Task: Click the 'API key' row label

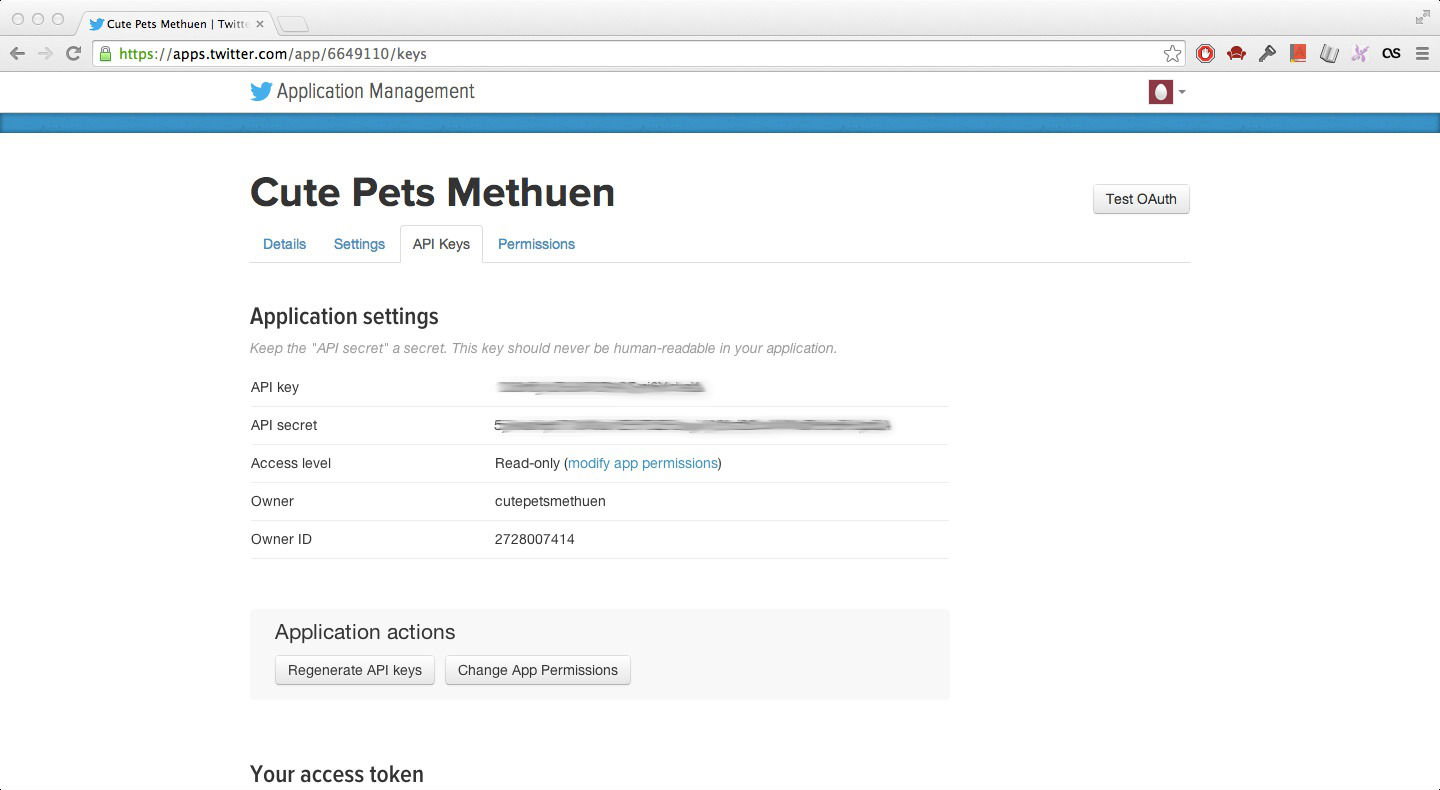Action: [x=275, y=387]
